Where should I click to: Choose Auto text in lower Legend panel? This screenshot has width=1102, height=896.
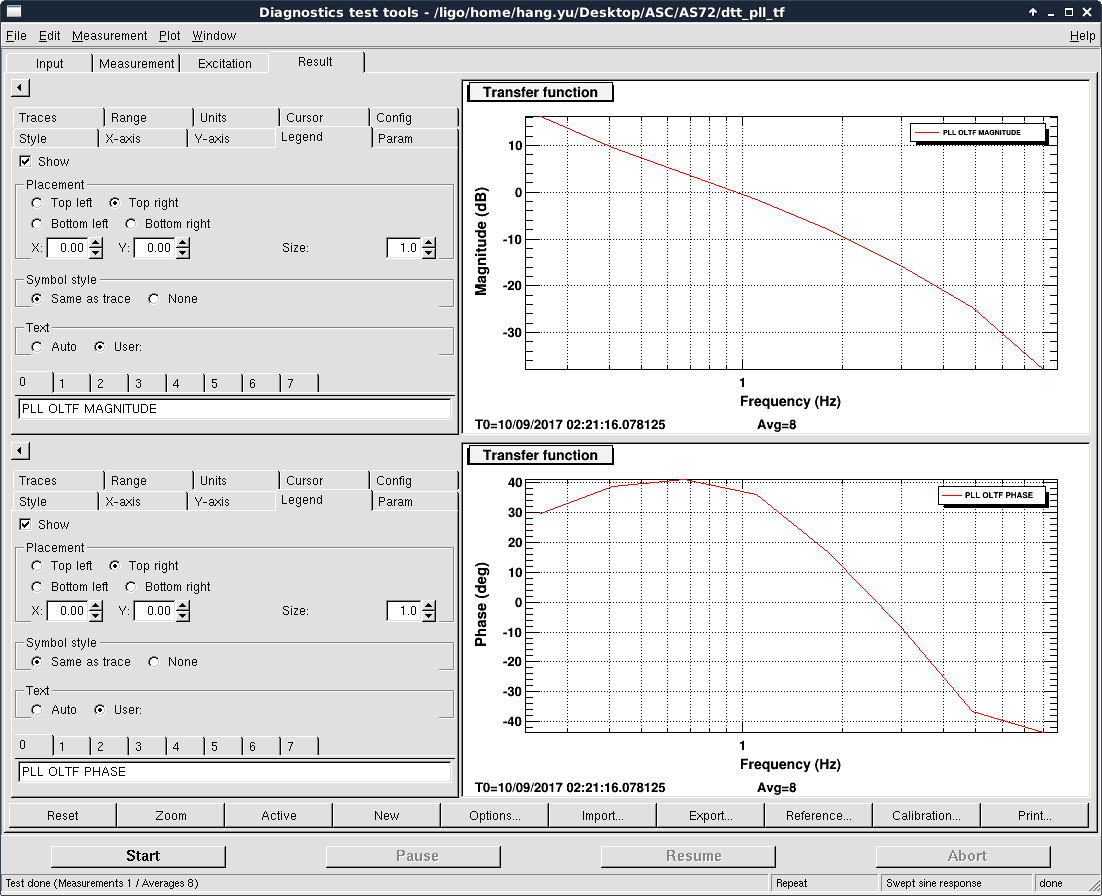37,710
